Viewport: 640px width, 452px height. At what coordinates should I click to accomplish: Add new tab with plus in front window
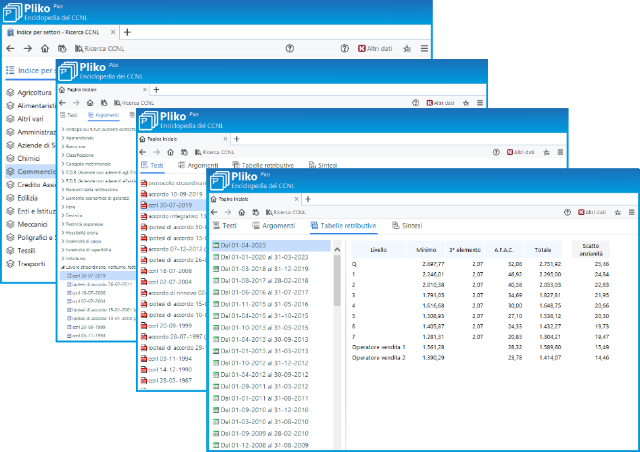point(308,199)
